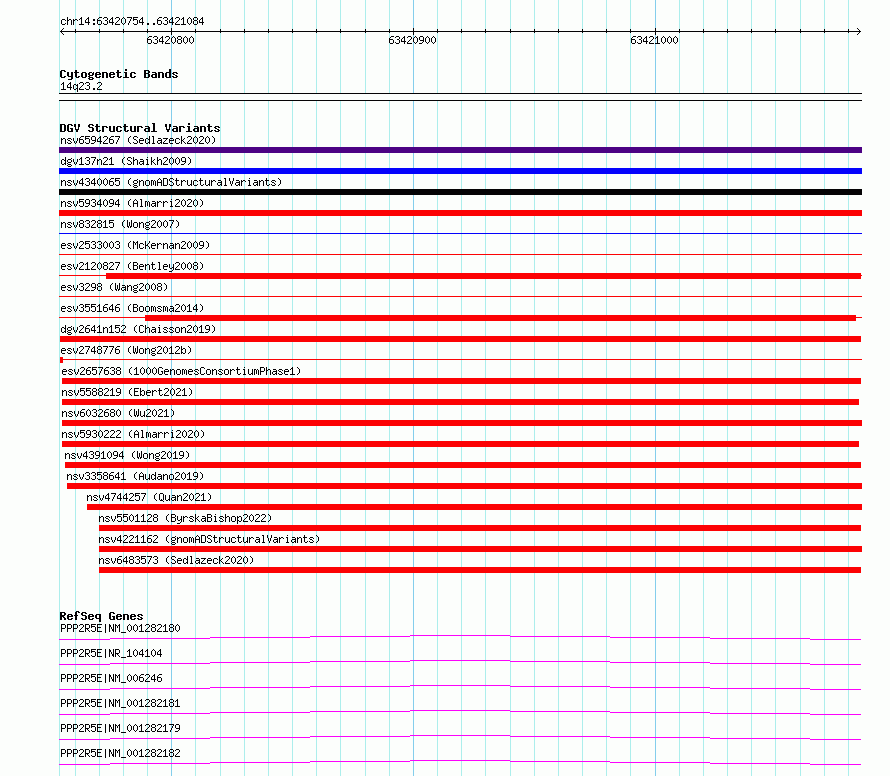Select variant dgv137n21 (Shaikh2009) label
This screenshot has height=776, width=890.
(126, 161)
